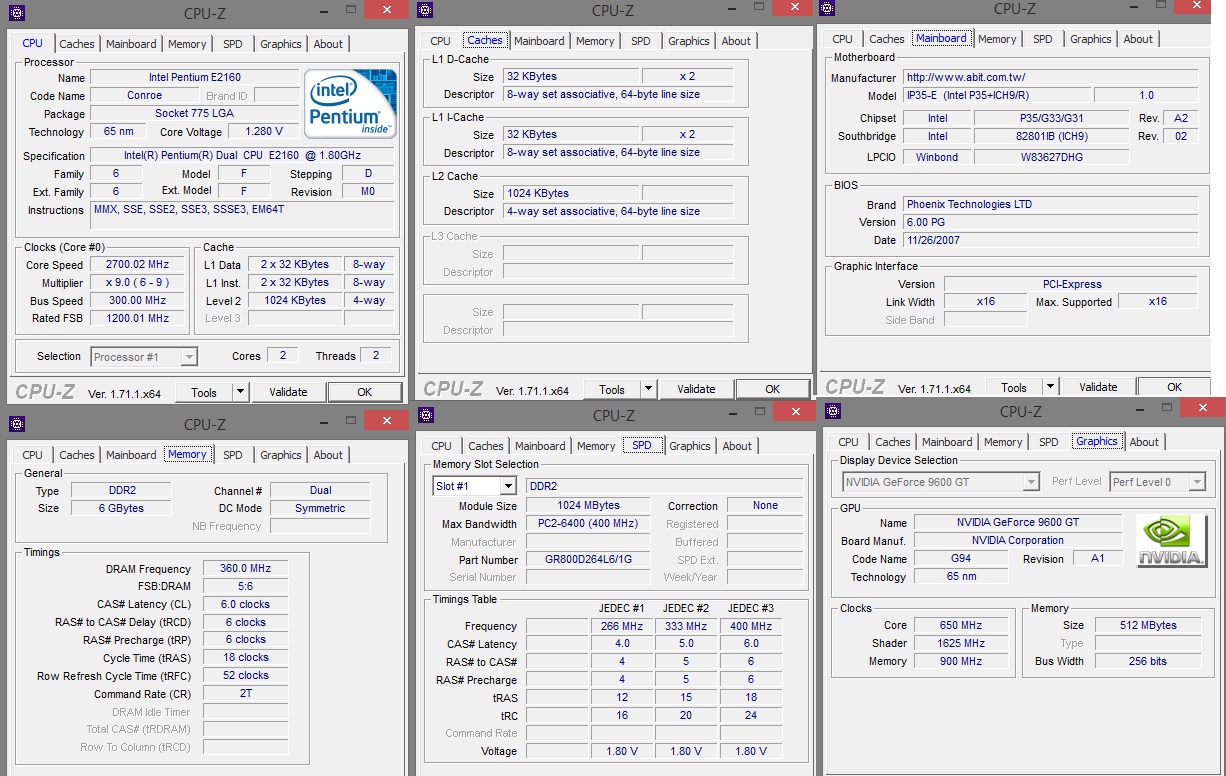1226x776 pixels.
Task: Click the LPCIO model W83627DHG
Action: pos(1052,157)
